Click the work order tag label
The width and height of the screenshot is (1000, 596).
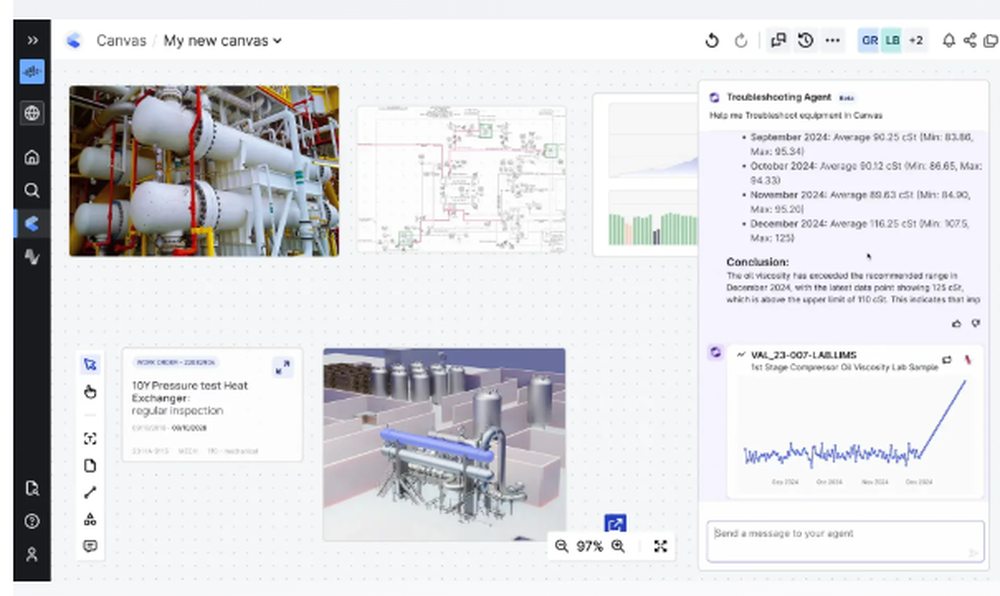[175, 362]
